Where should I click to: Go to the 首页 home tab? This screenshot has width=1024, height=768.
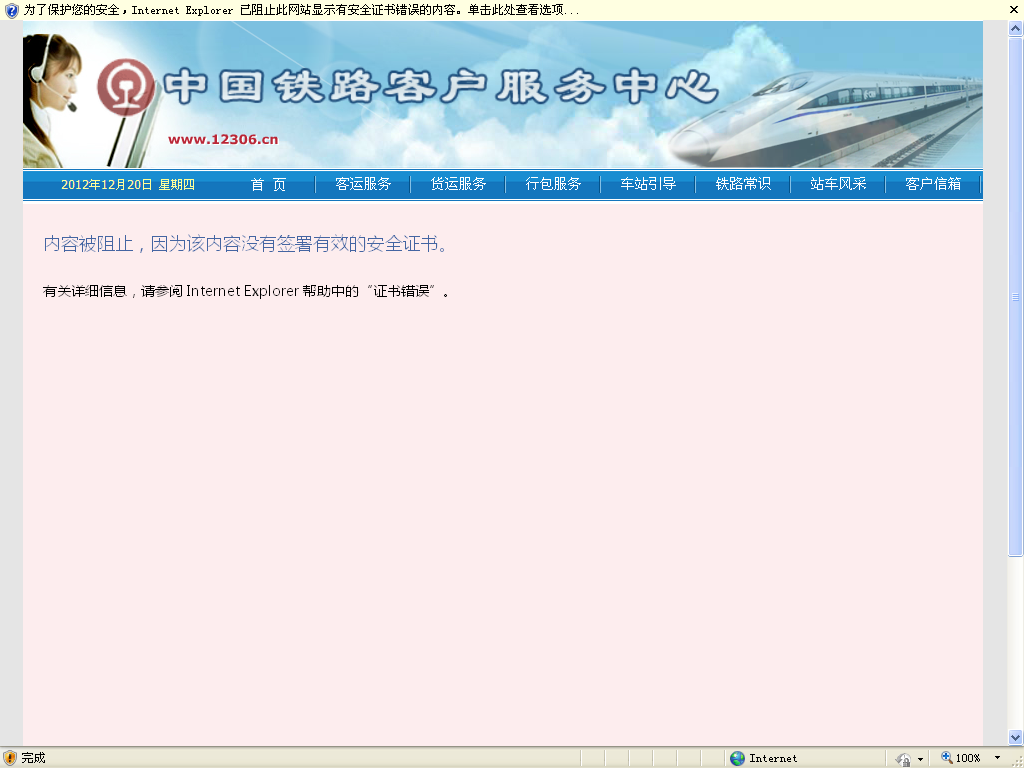coord(268,184)
